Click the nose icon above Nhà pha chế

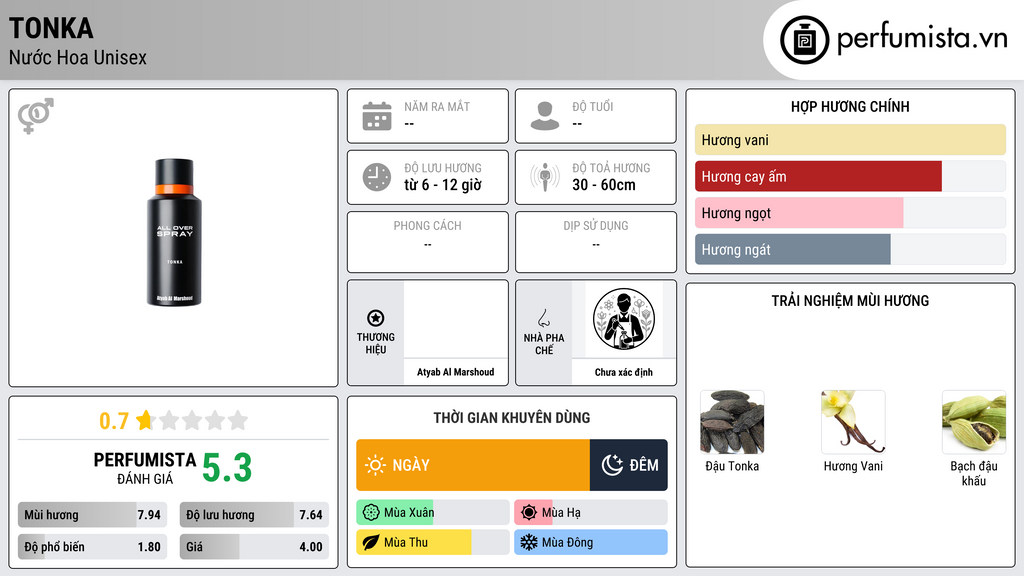click(543, 318)
